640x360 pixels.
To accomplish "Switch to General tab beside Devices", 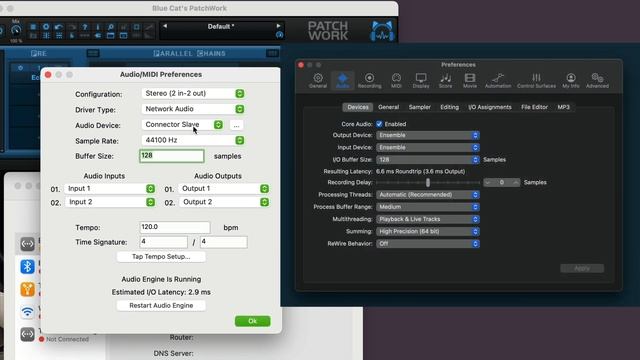I will pos(388,107).
